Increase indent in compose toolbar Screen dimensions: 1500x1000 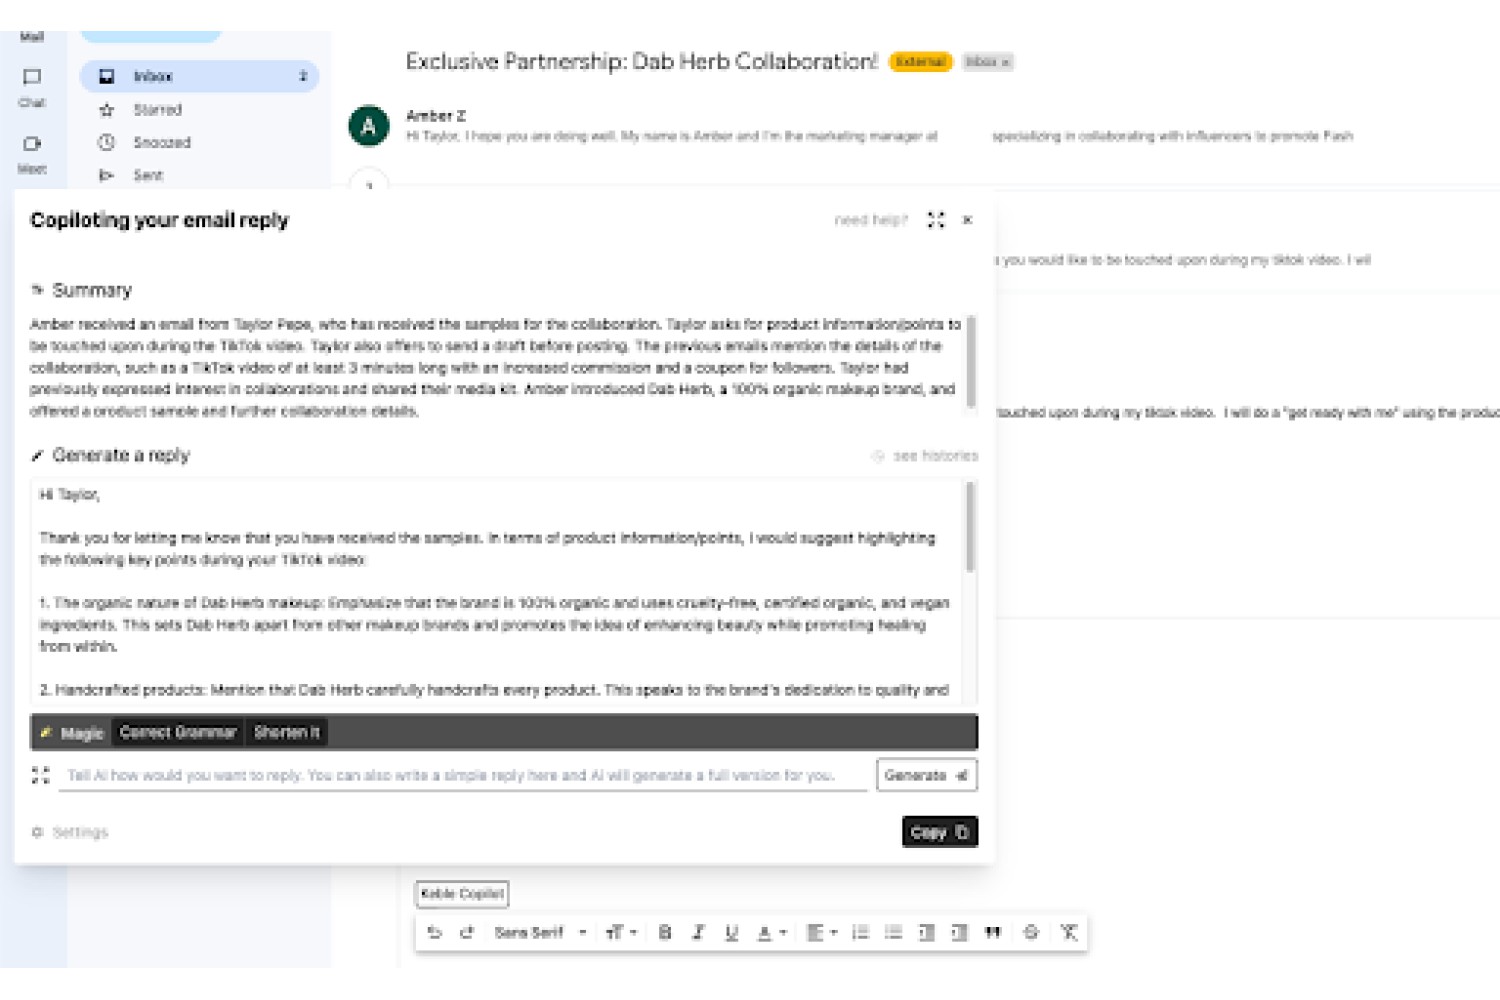(x=959, y=933)
